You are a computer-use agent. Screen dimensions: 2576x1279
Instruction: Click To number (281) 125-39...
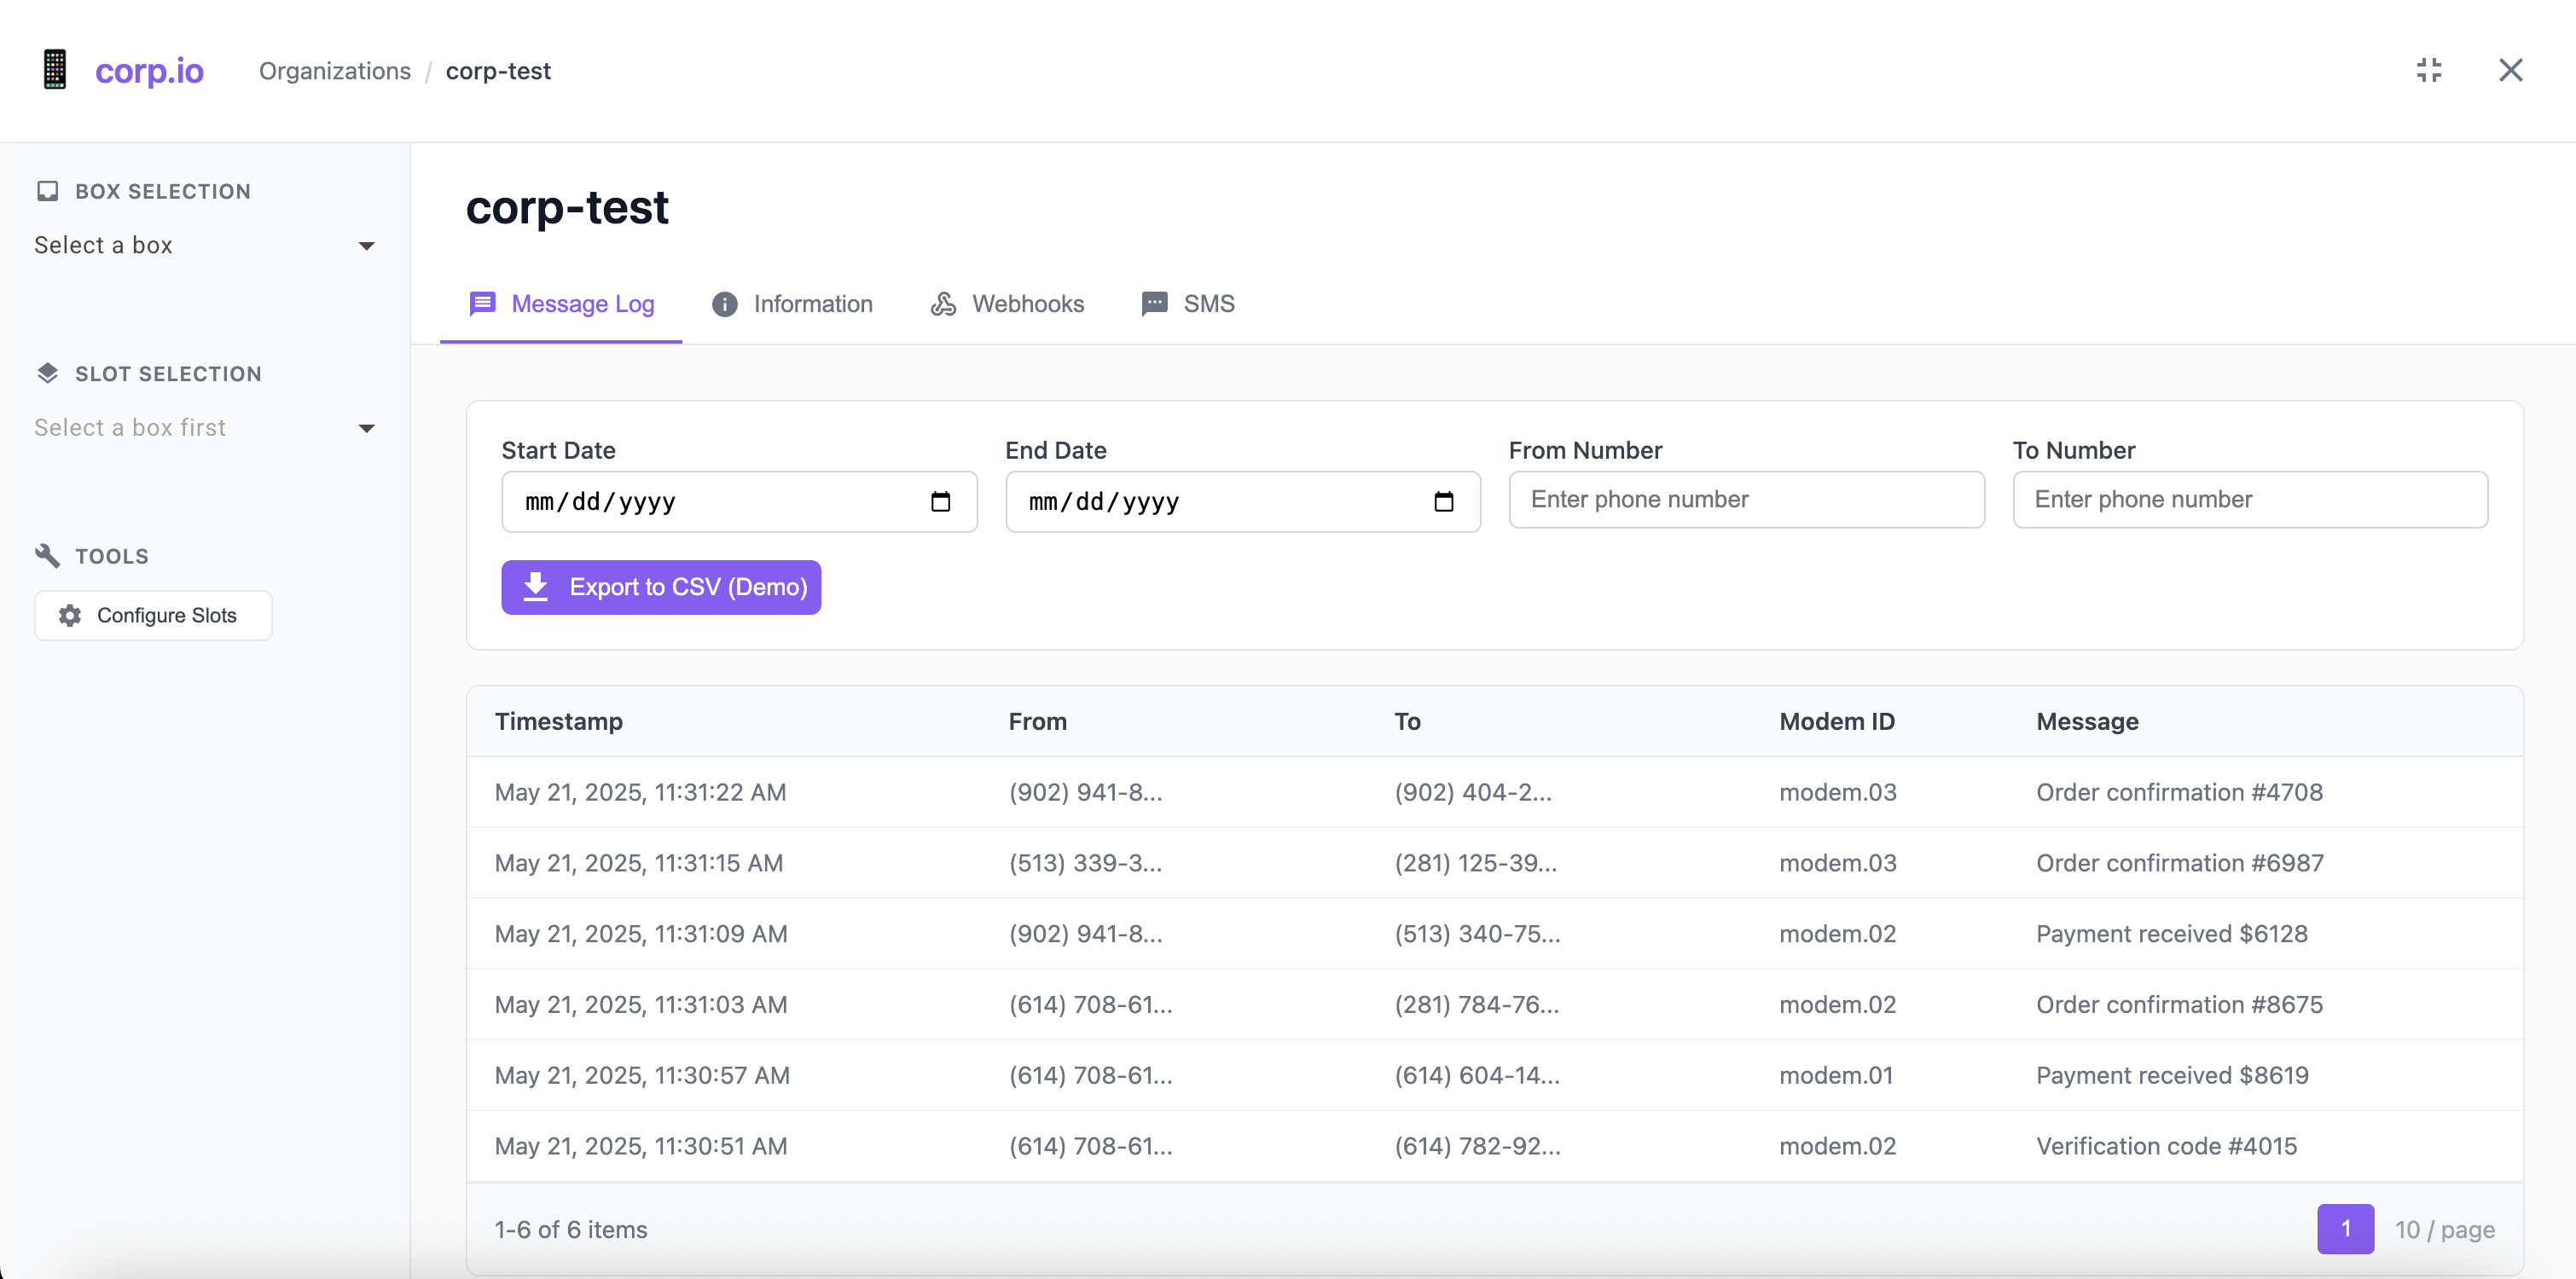point(1476,863)
